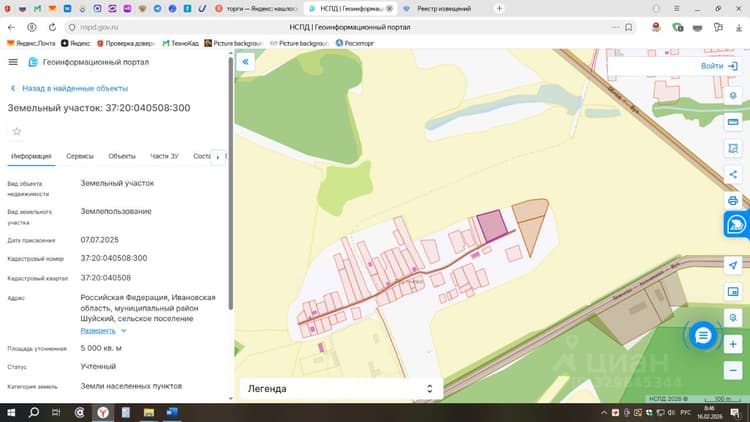The width and height of the screenshot is (750, 422).
Task: Switch to the Части ЗУ tab
Action: tap(164, 156)
